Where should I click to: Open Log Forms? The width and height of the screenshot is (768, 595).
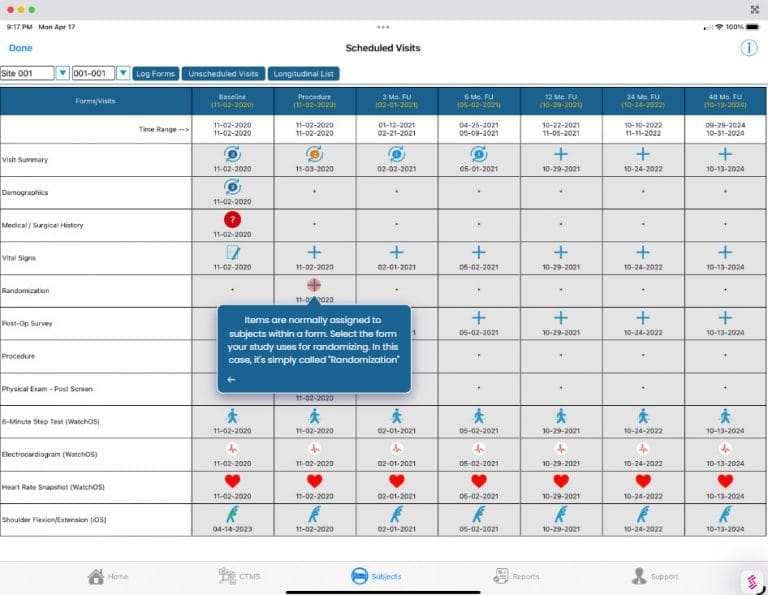156,73
